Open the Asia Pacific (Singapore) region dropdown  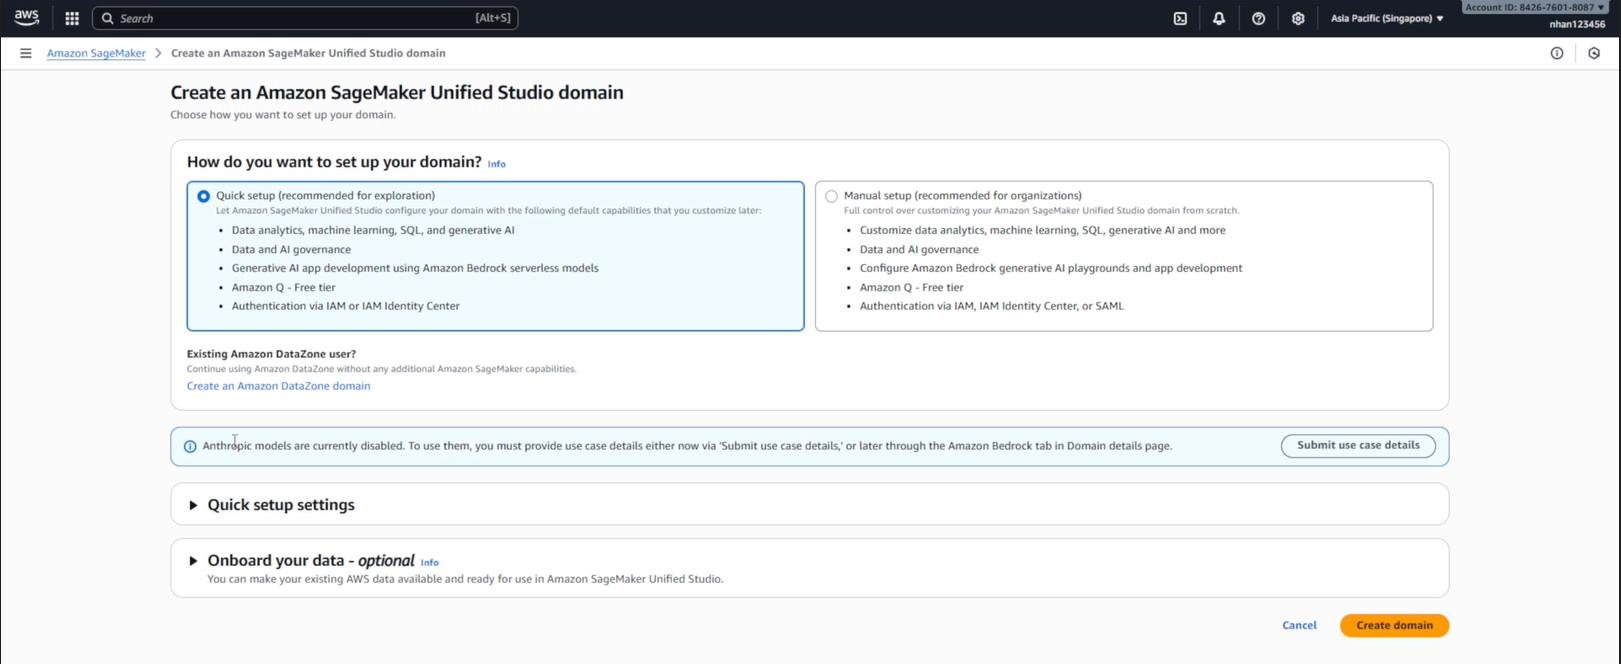pos(1387,18)
